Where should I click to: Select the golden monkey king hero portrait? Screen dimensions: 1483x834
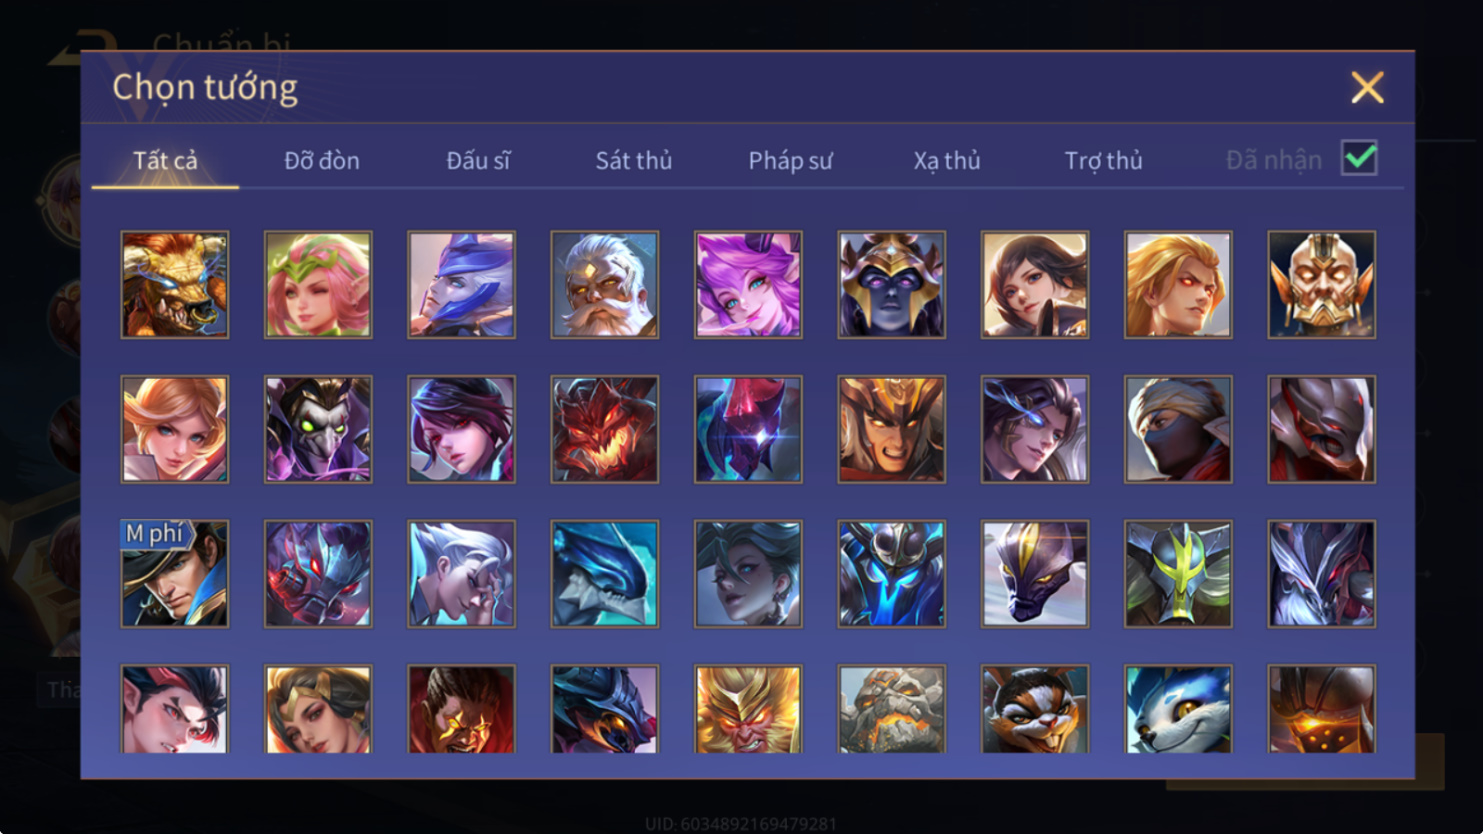tap(748, 709)
